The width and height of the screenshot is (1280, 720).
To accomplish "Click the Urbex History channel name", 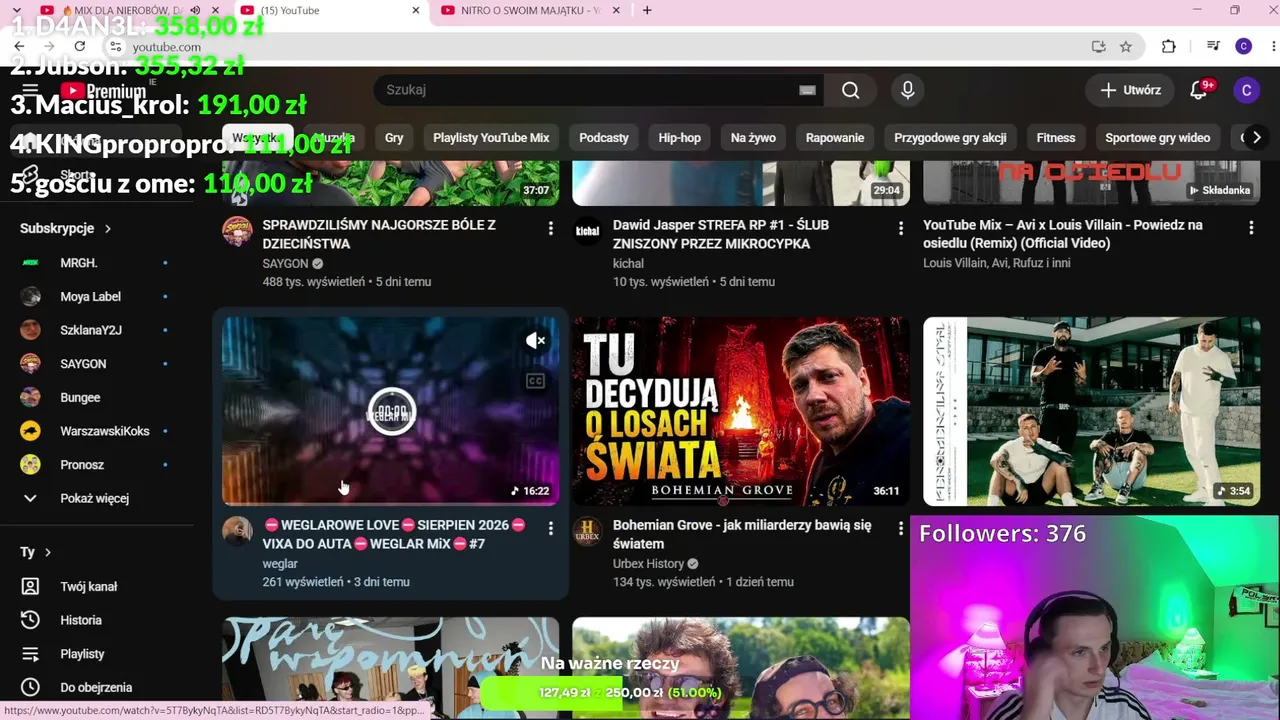I will tap(648, 564).
